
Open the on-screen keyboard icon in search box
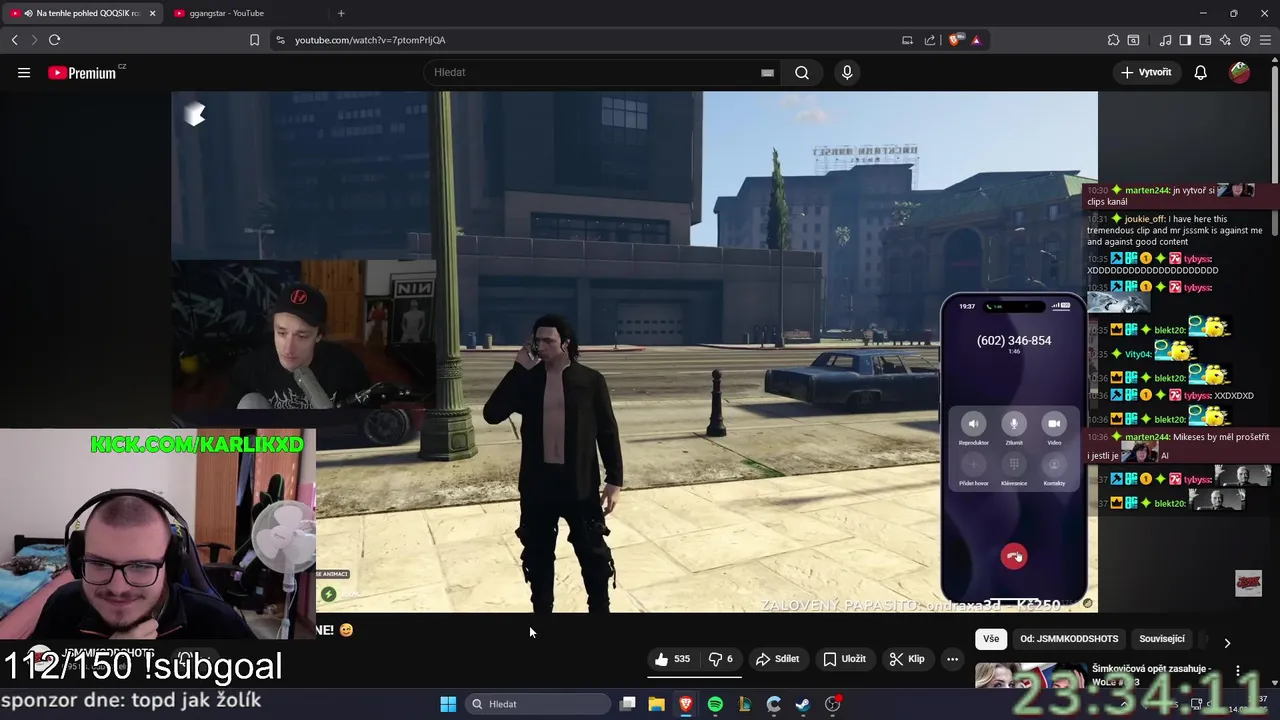767,73
